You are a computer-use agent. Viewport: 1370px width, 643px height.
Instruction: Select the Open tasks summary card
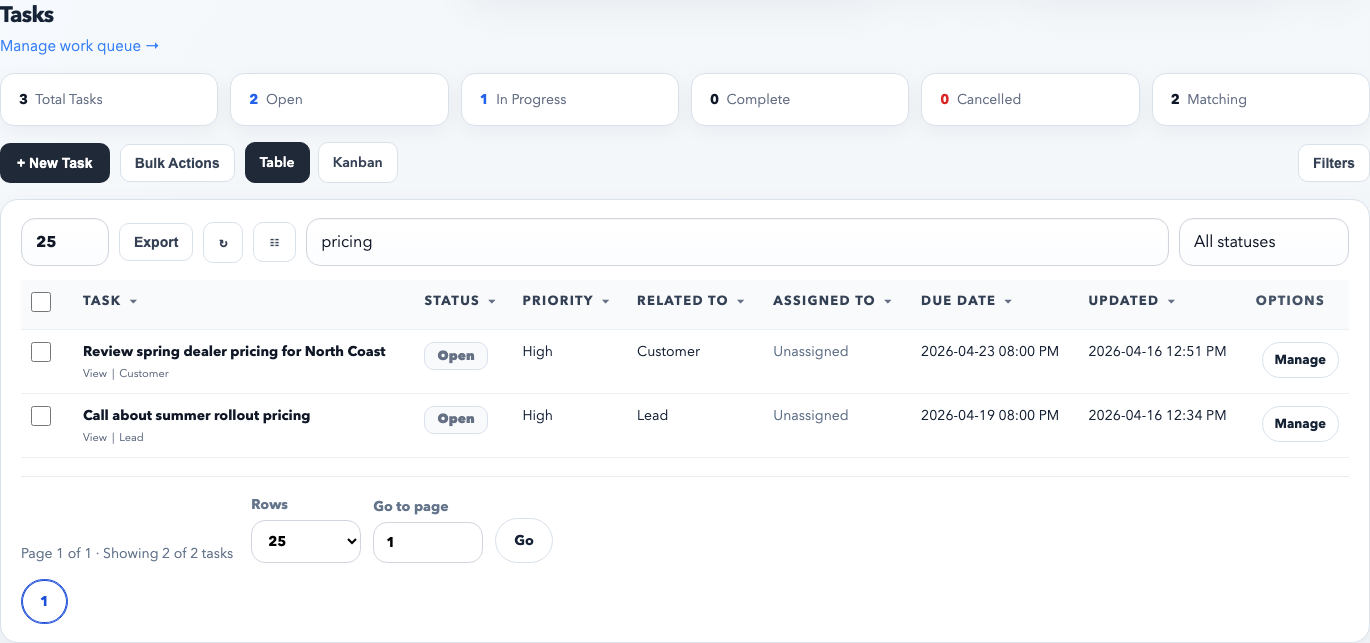[x=339, y=99]
